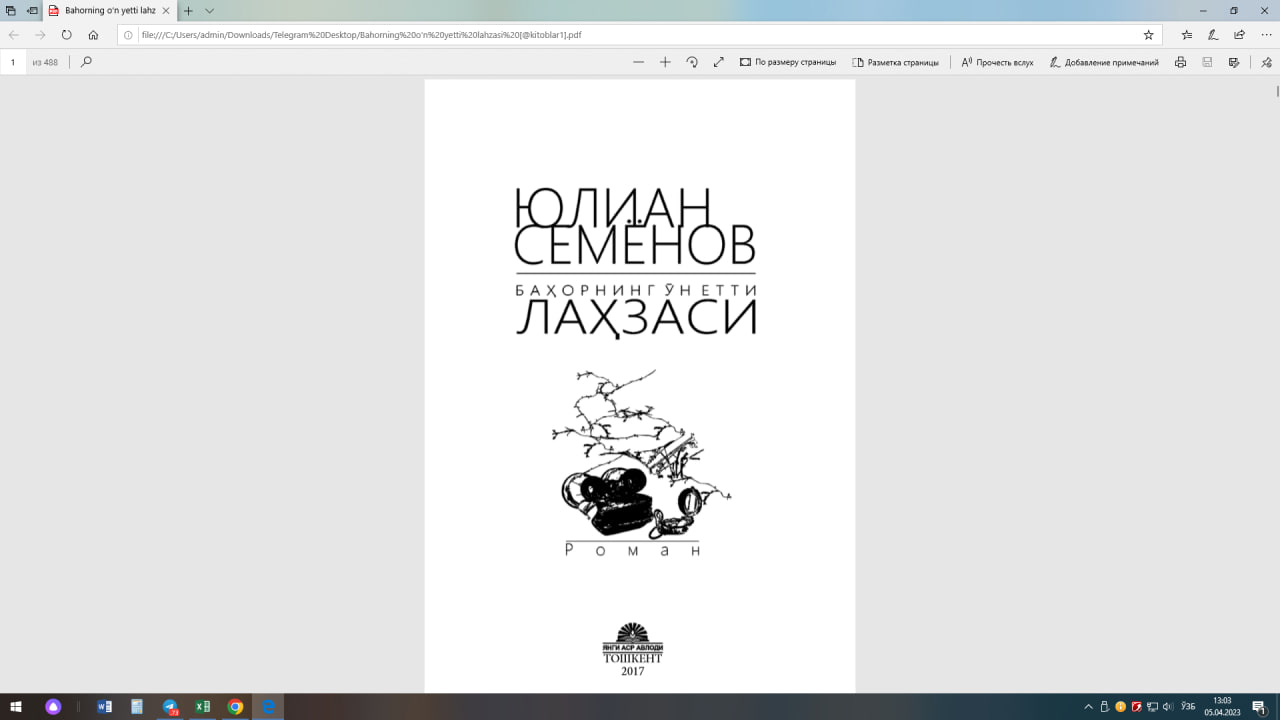Pin the PDF toolbar

[1266, 62]
